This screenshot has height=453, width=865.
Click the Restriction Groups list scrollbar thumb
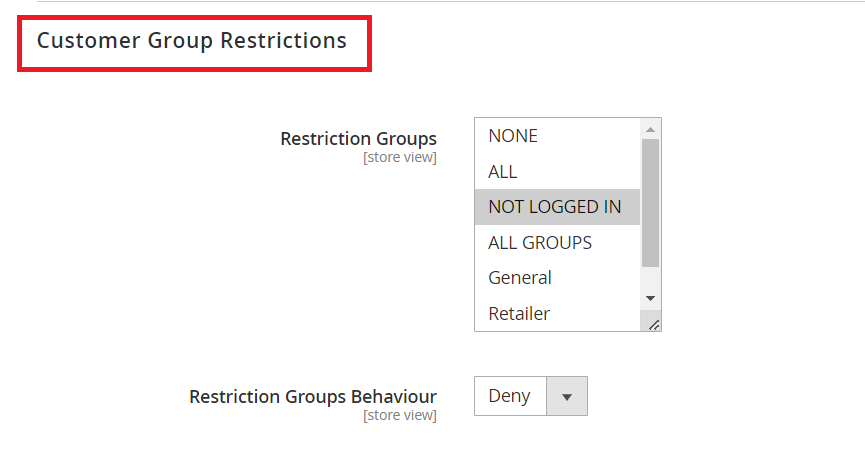[650, 202]
